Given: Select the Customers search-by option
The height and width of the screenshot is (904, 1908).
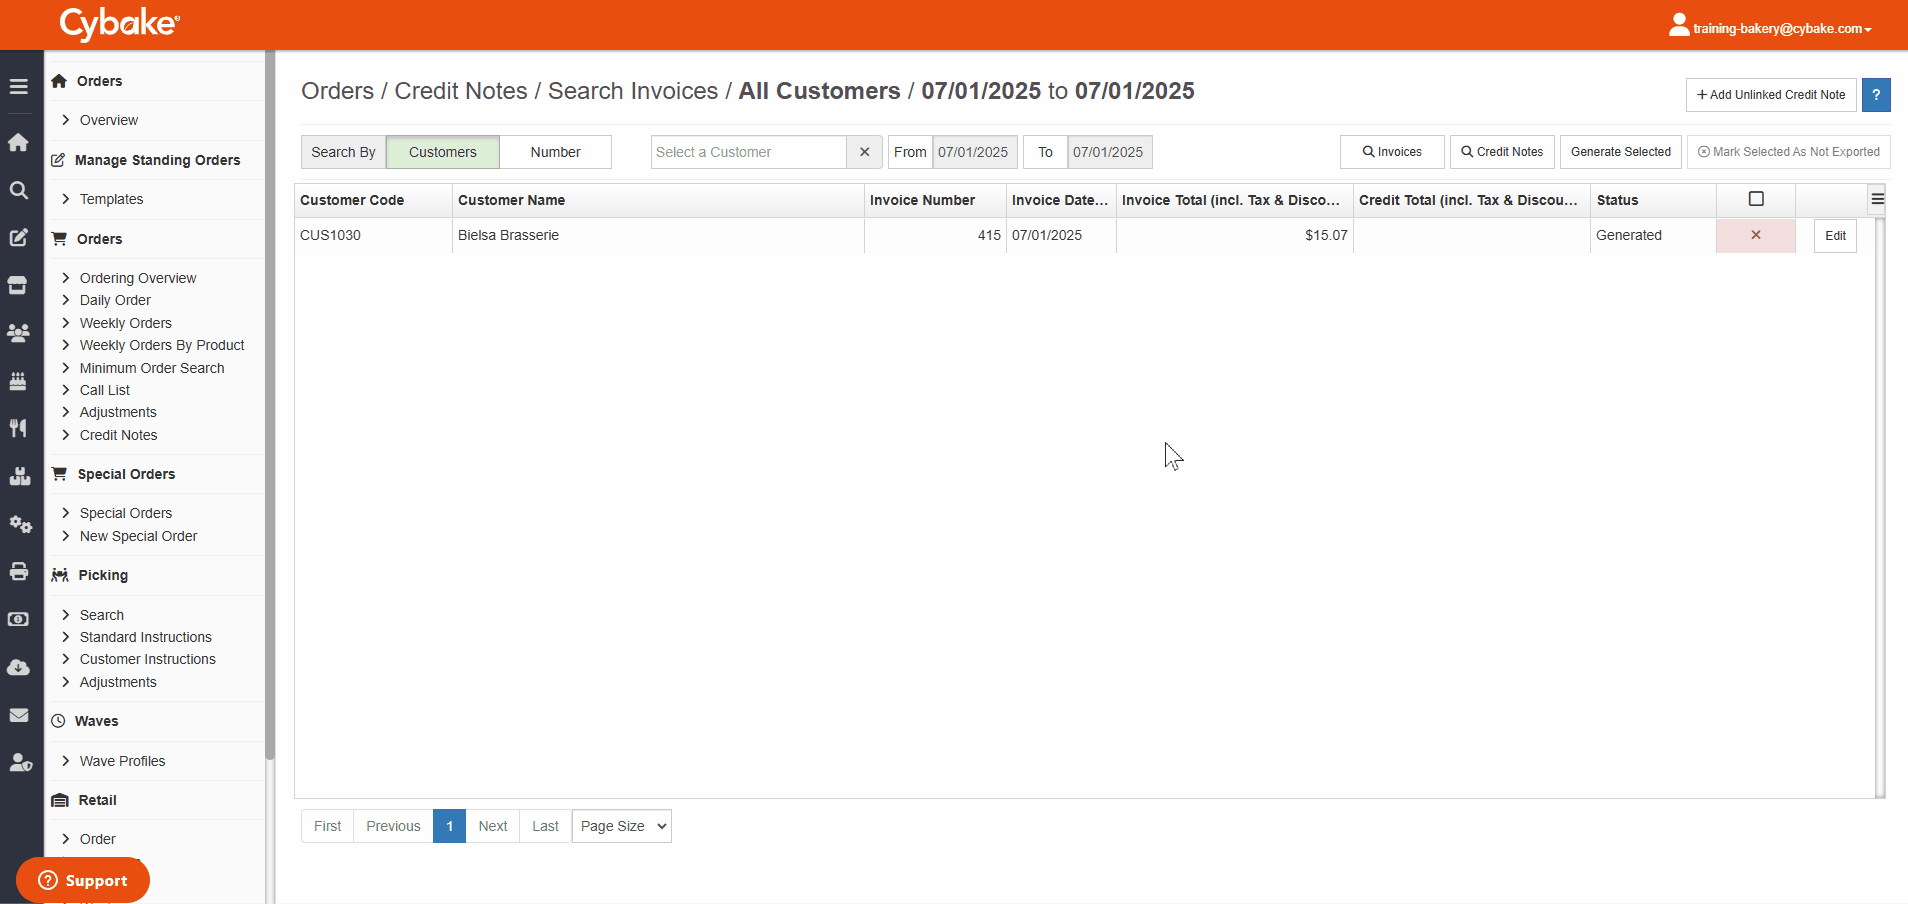Looking at the screenshot, I should pyautogui.click(x=442, y=152).
